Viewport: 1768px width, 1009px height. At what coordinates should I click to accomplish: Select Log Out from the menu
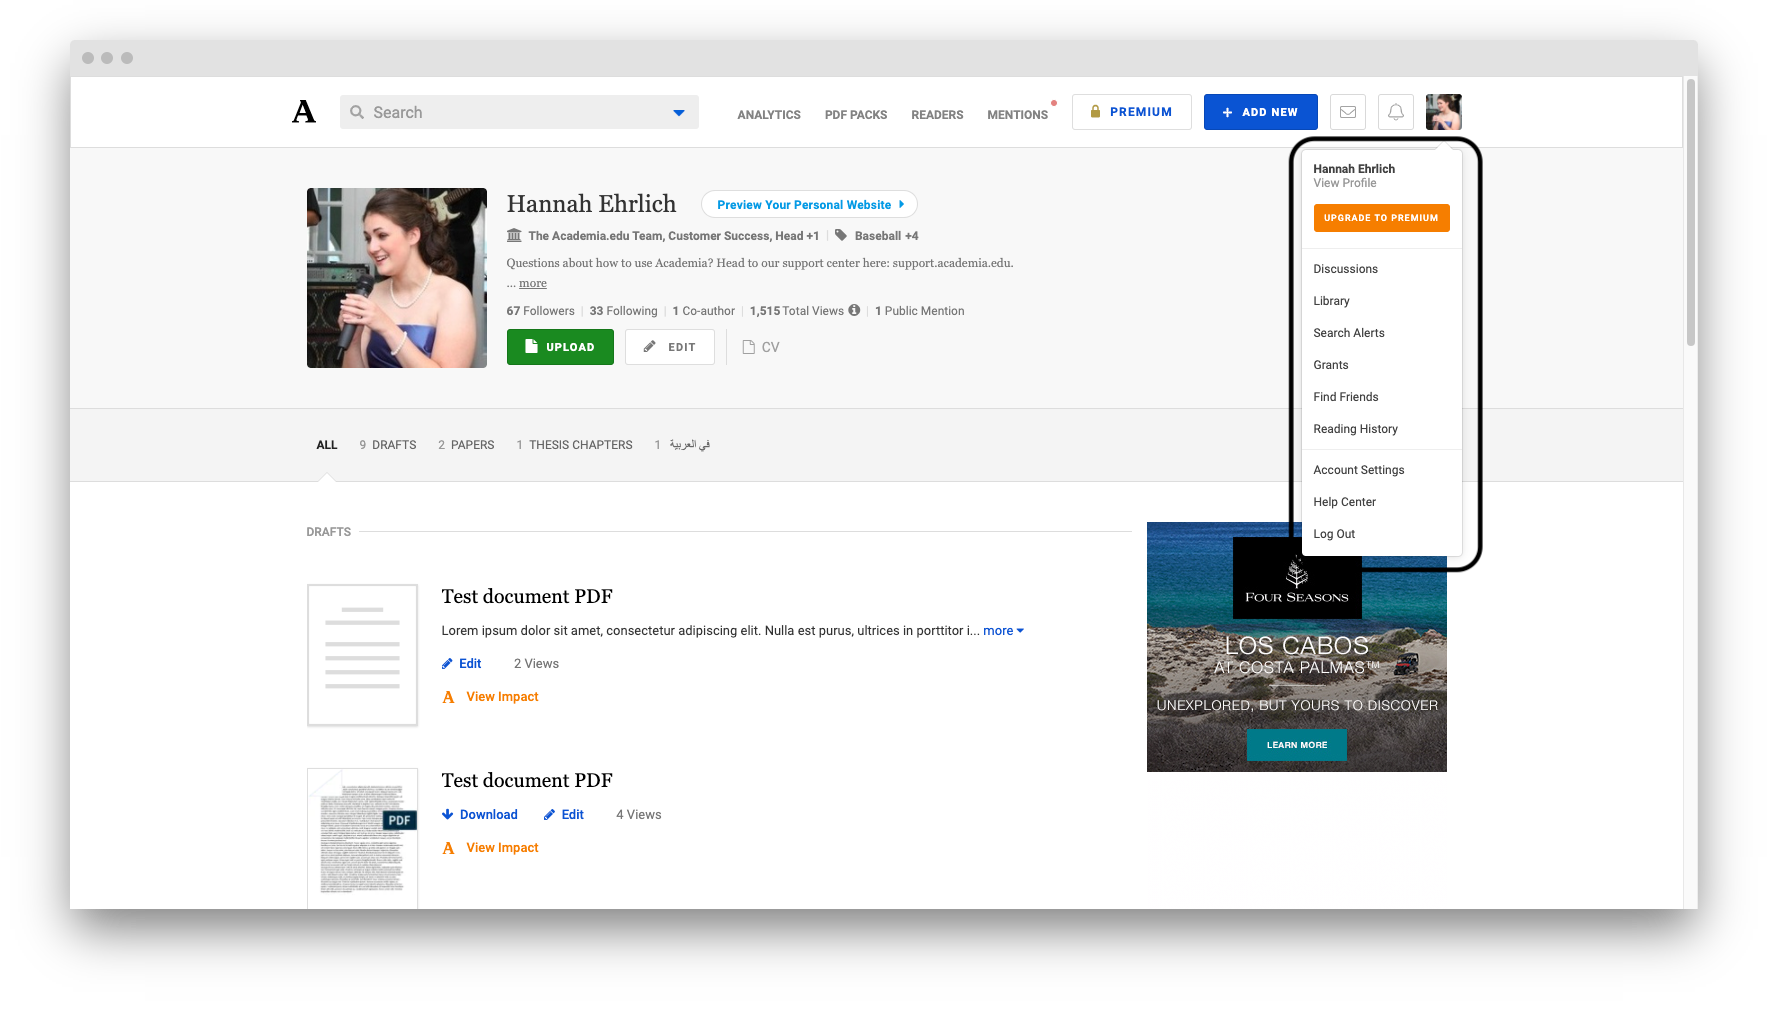click(x=1334, y=534)
